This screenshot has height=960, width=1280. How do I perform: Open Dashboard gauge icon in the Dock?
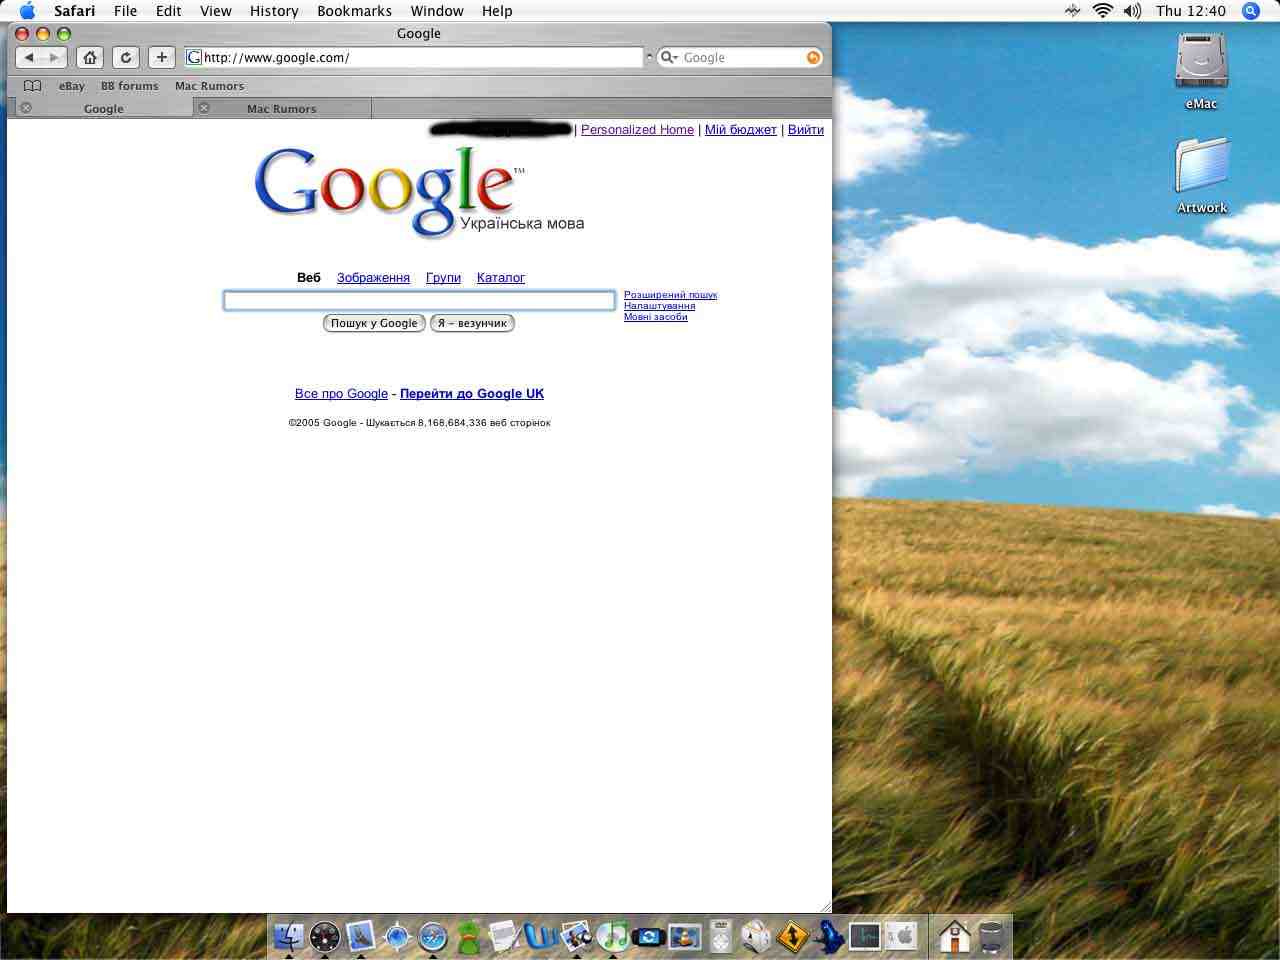[x=325, y=936]
